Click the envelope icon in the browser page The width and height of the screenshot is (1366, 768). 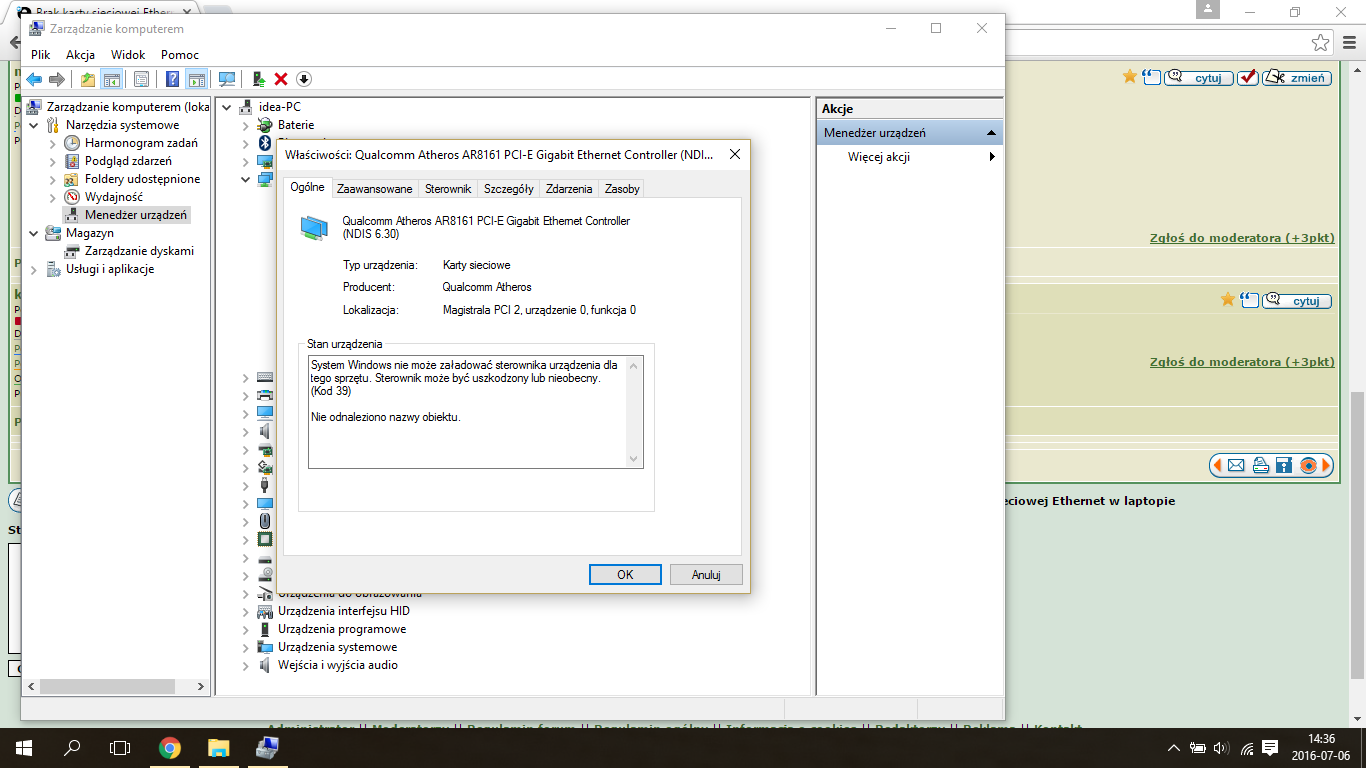(x=1236, y=465)
